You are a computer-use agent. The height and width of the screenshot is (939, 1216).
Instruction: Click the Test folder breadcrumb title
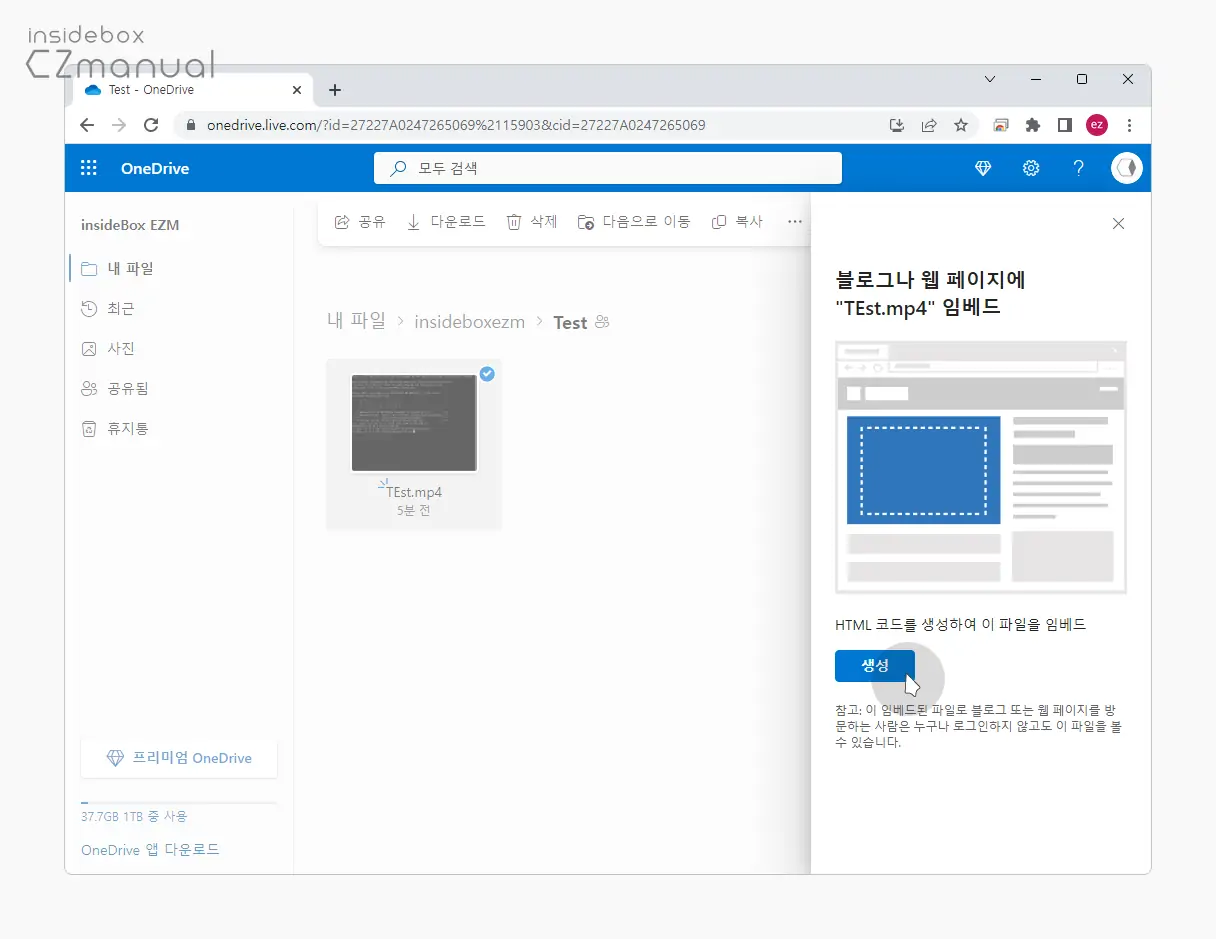570,322
